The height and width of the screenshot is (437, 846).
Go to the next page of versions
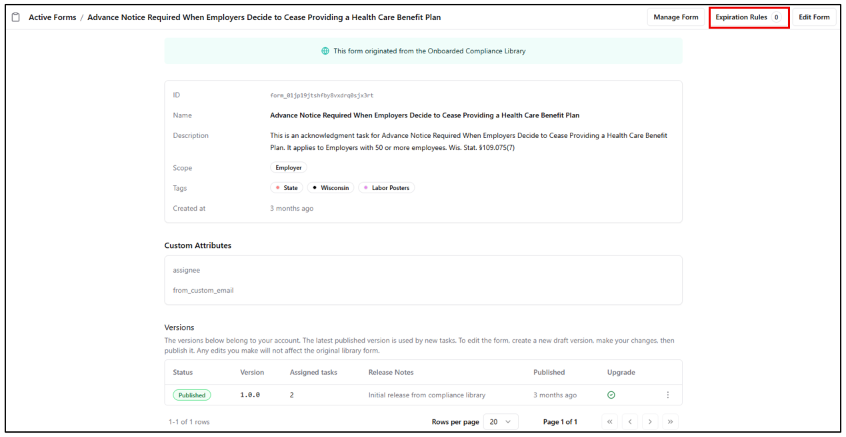click(650, 422)
